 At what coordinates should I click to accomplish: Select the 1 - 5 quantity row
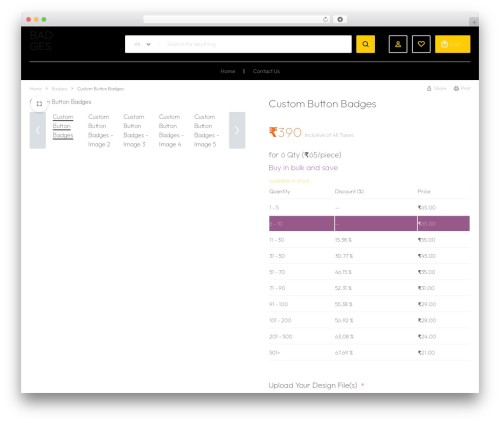tap(369, 207)
